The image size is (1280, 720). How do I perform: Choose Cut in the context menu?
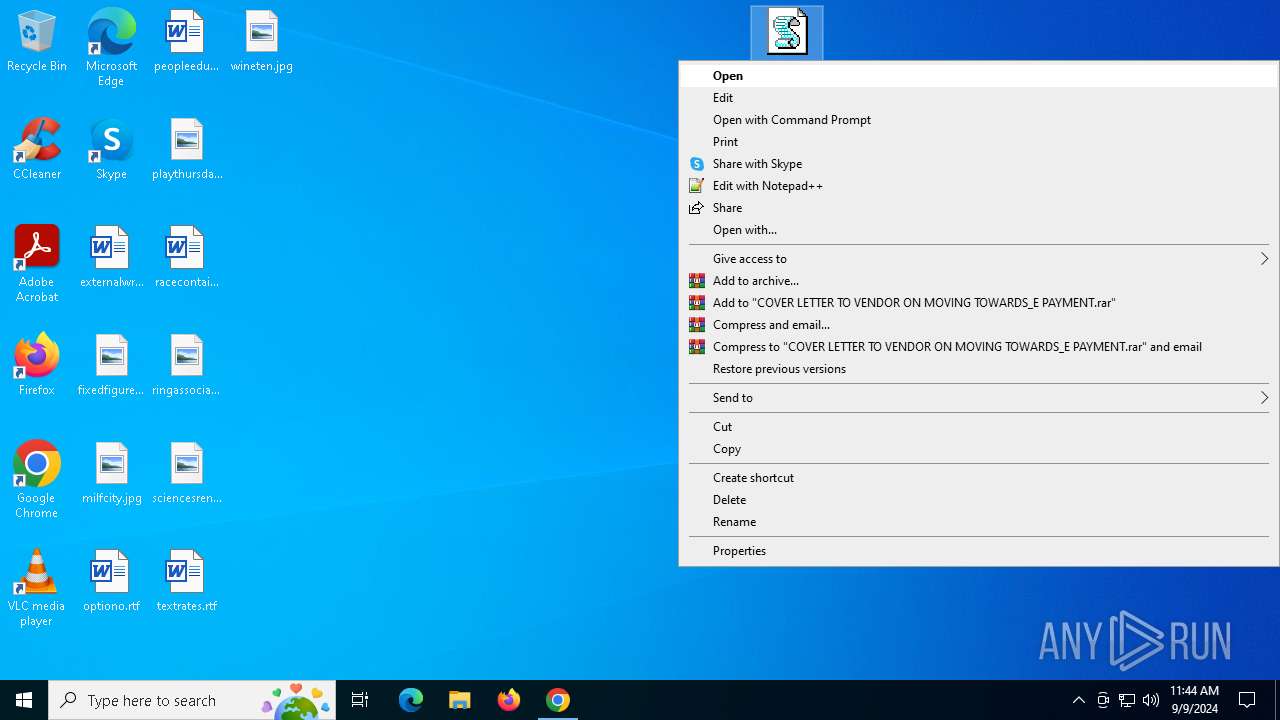(979, 427)
